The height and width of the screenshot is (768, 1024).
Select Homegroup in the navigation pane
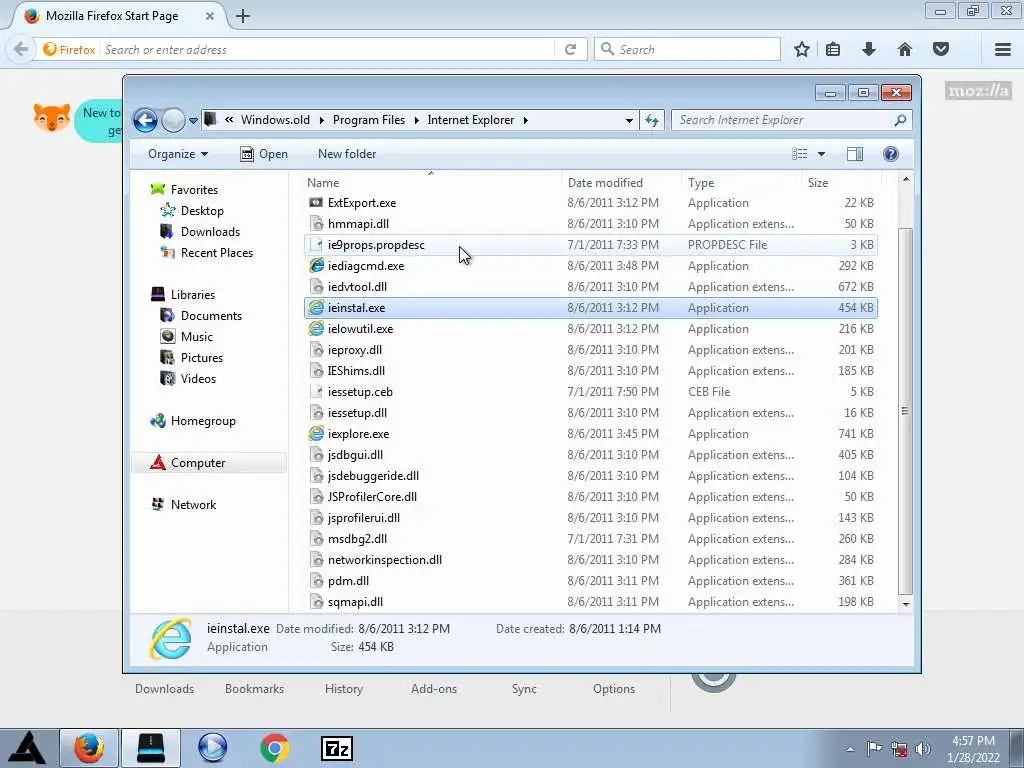(202, 421)
